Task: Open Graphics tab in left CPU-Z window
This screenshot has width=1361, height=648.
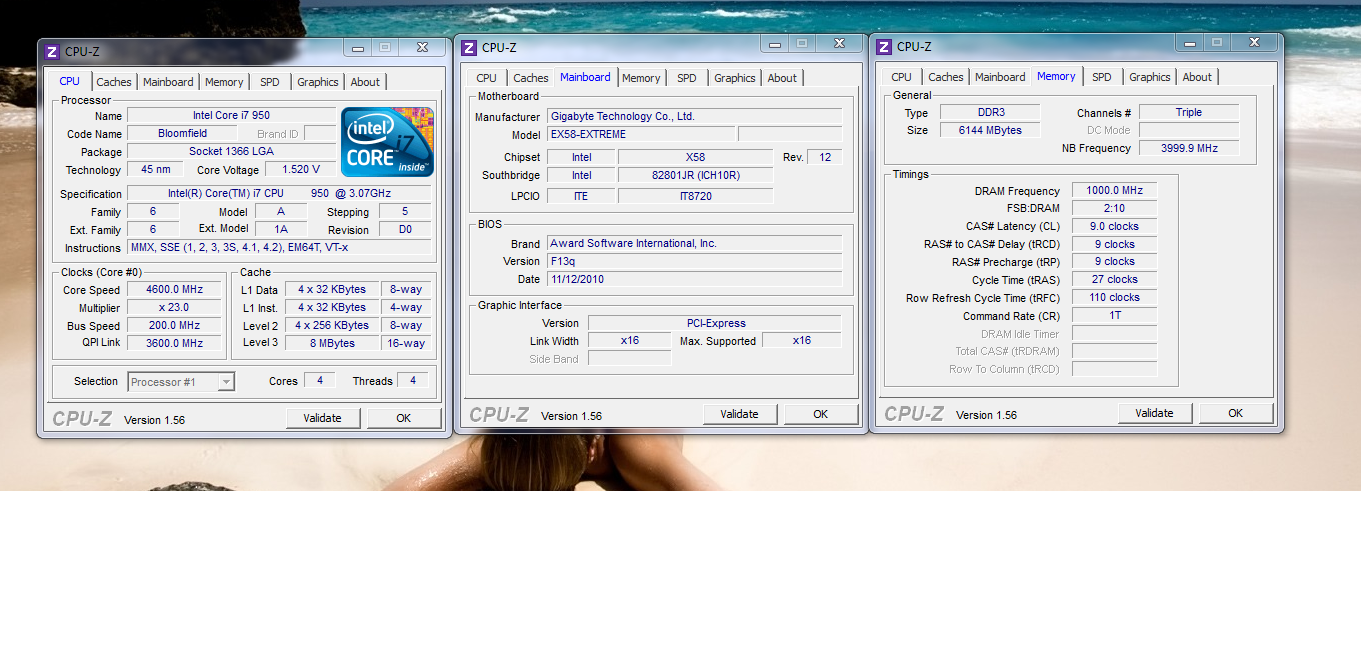Action: [318, 82]
